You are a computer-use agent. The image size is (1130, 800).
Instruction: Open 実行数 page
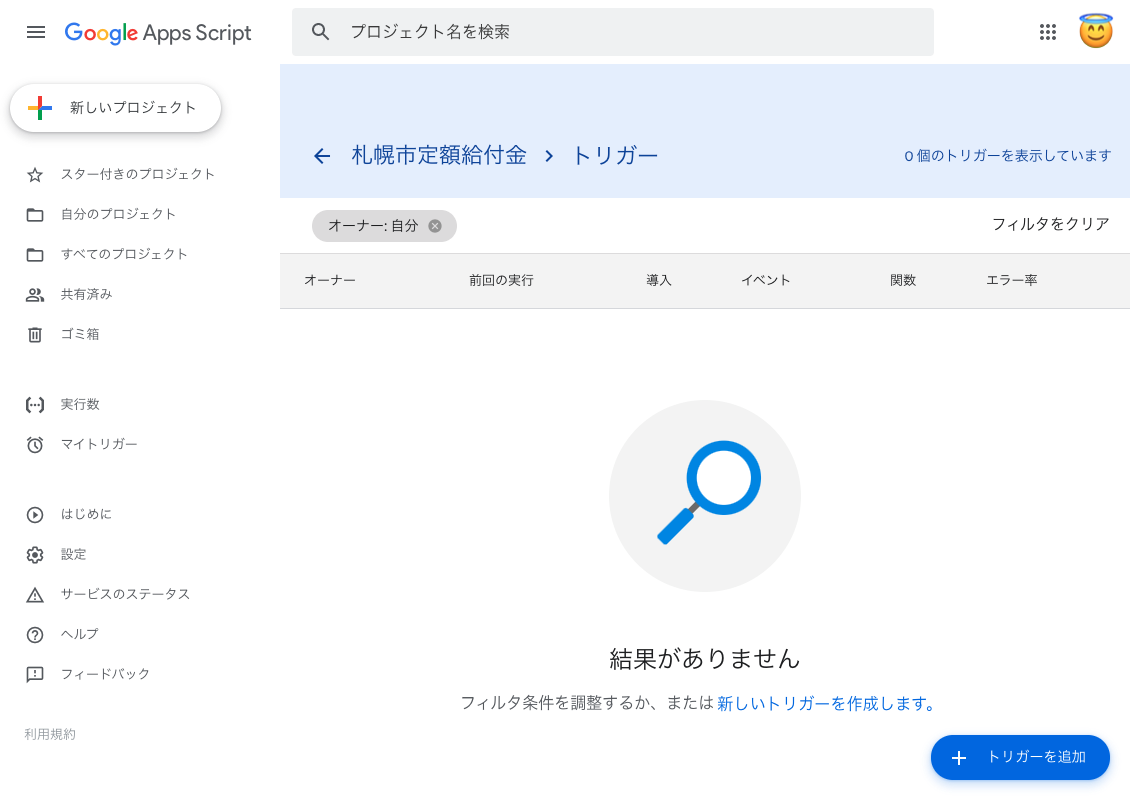pos(80,404)
